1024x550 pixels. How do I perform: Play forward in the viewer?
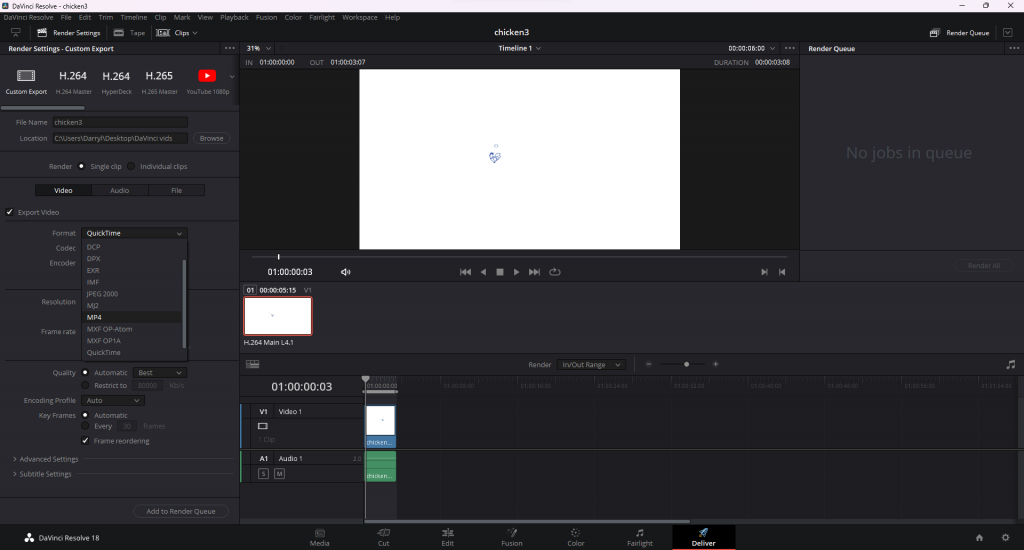(517, 272)
